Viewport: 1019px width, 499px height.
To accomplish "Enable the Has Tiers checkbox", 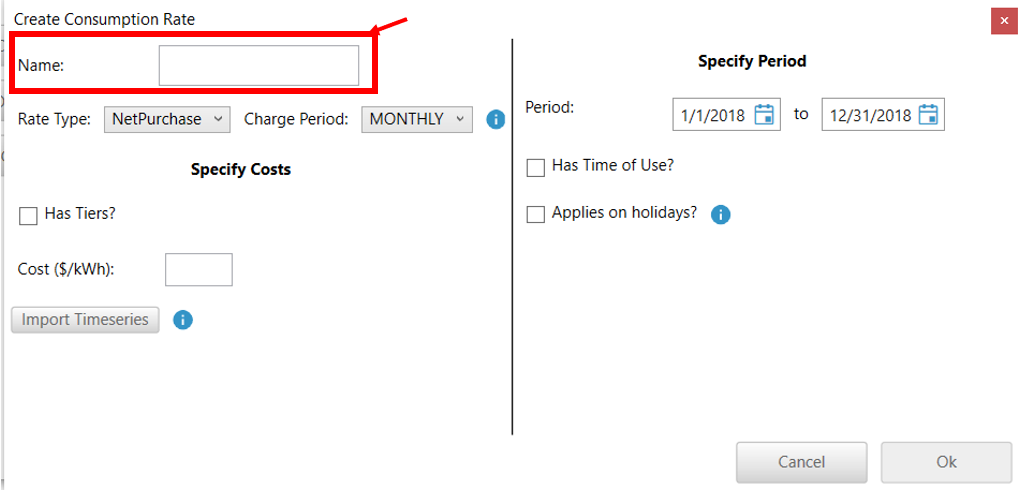I will coord(28,215).
